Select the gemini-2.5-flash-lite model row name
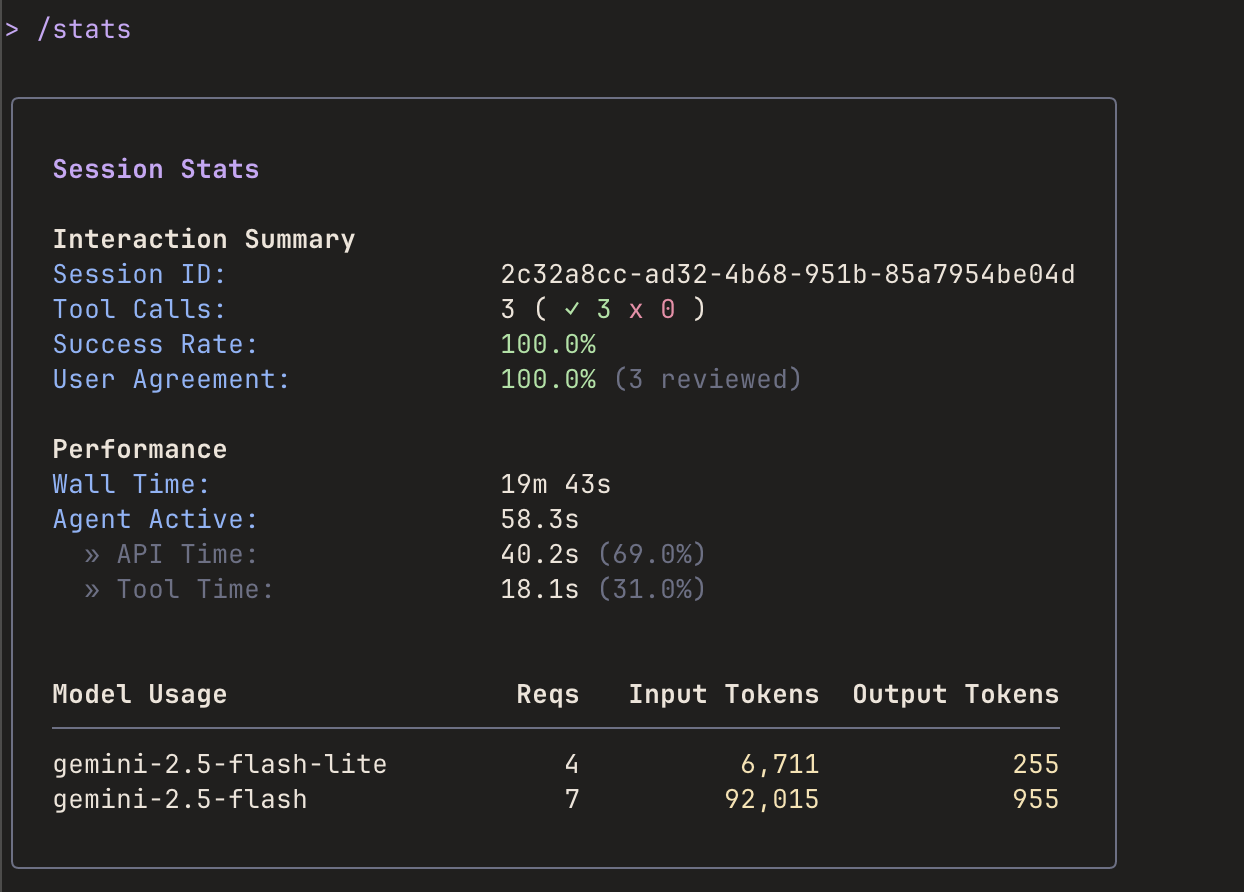The image size is (1244, 892). [x=220, y=765]
